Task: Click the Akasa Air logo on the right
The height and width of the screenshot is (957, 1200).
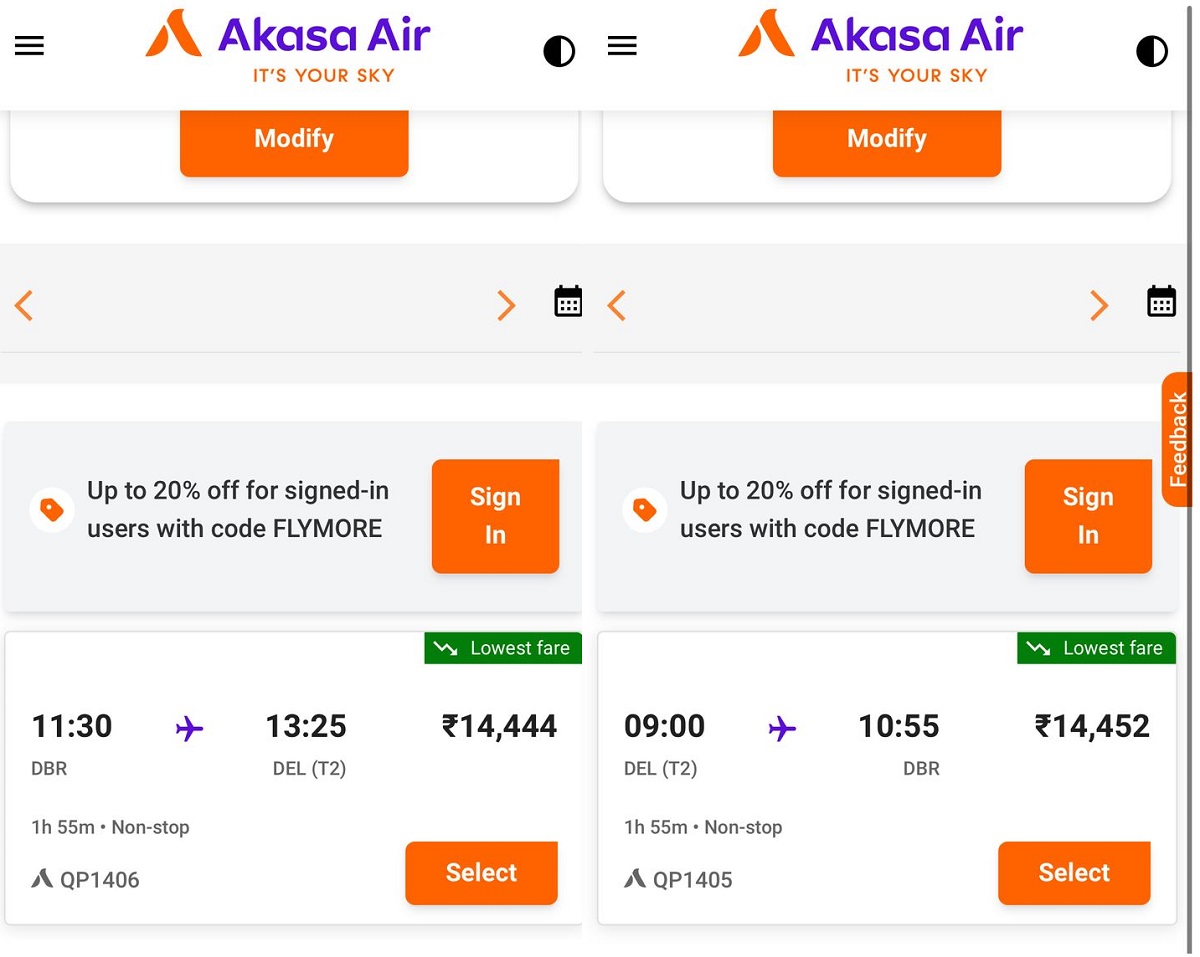Action: (881, 46)
